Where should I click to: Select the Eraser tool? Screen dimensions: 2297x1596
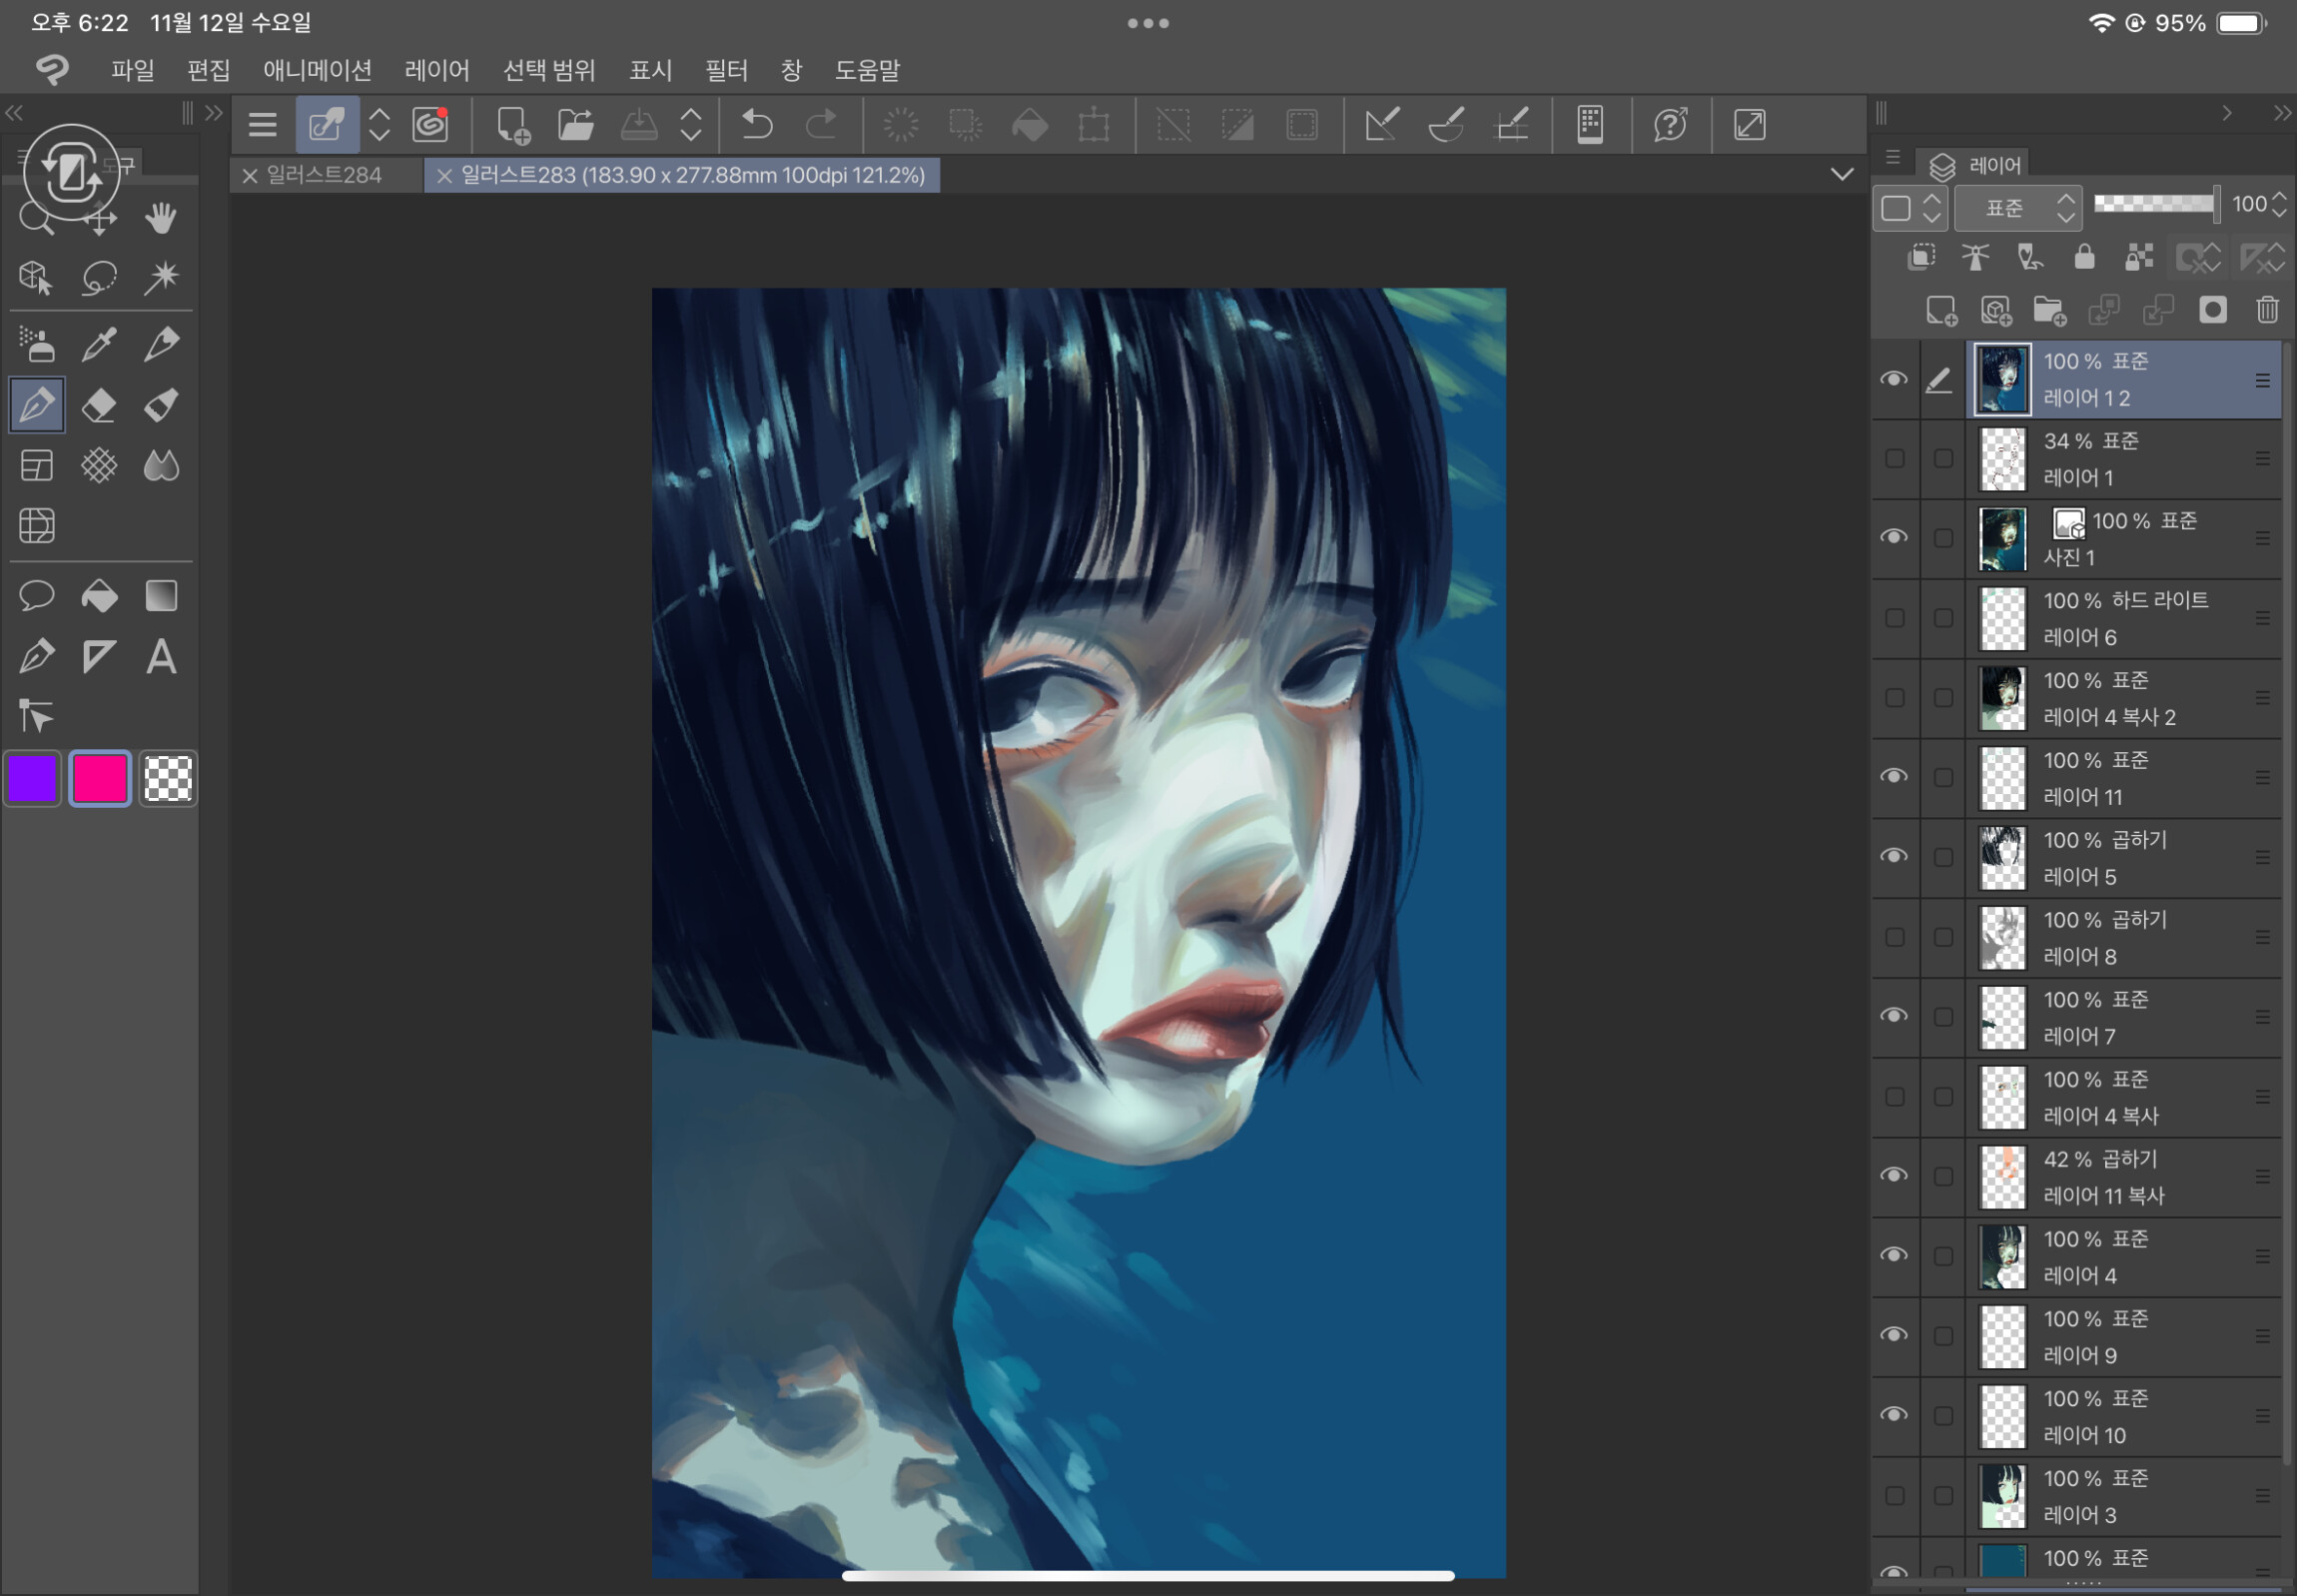[x=98, y=405]
